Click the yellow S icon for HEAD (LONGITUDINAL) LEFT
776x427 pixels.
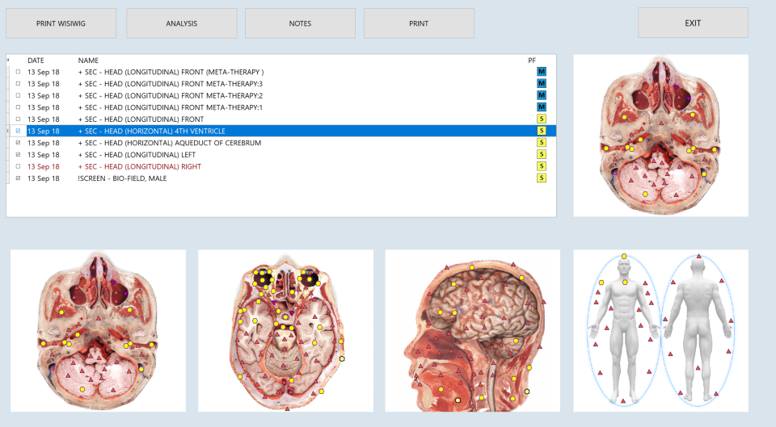[541, 155]
